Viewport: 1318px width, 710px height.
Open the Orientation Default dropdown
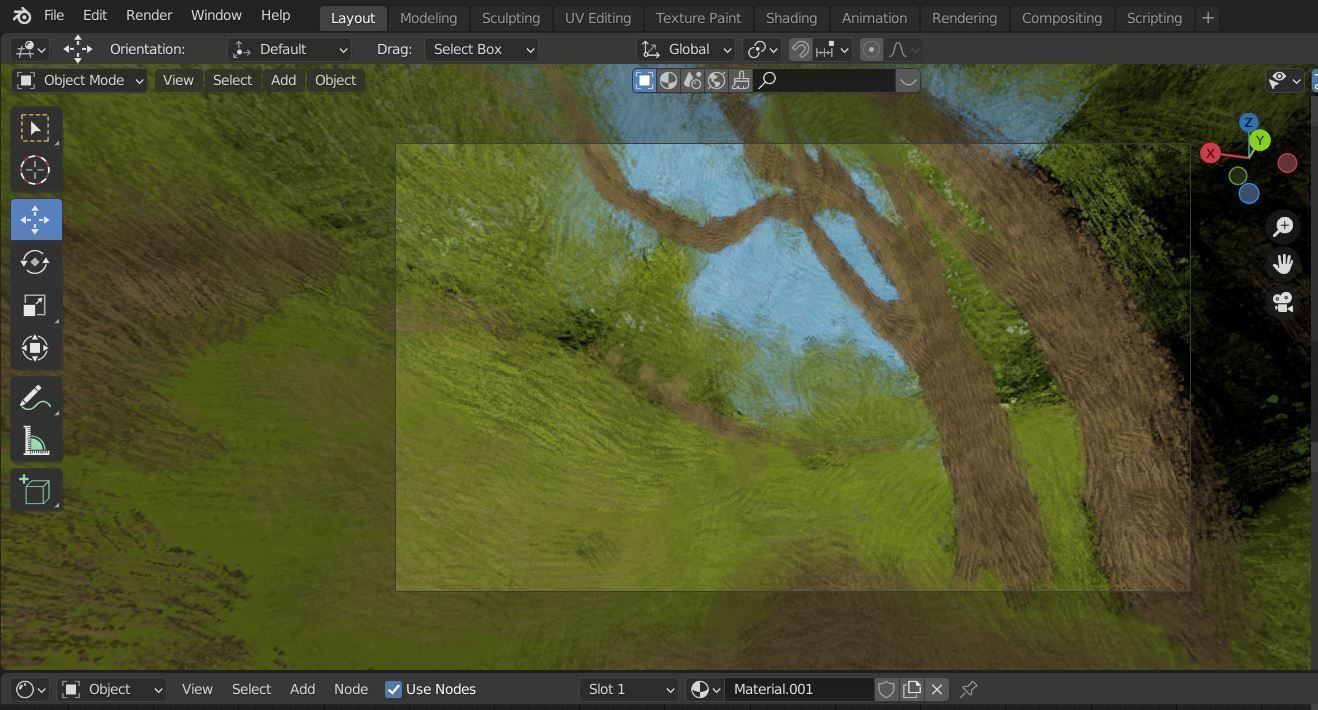pos(290,49)
